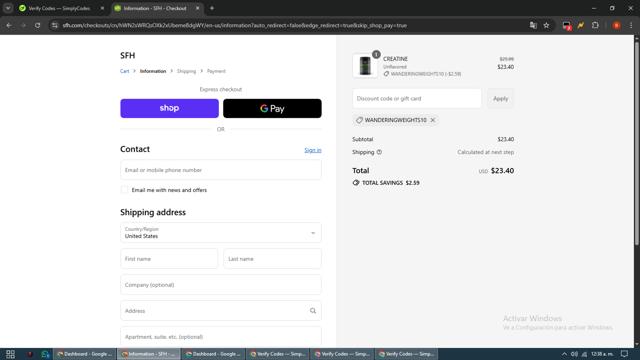
Task: Open the notification center icon
Action: (624, 354)
